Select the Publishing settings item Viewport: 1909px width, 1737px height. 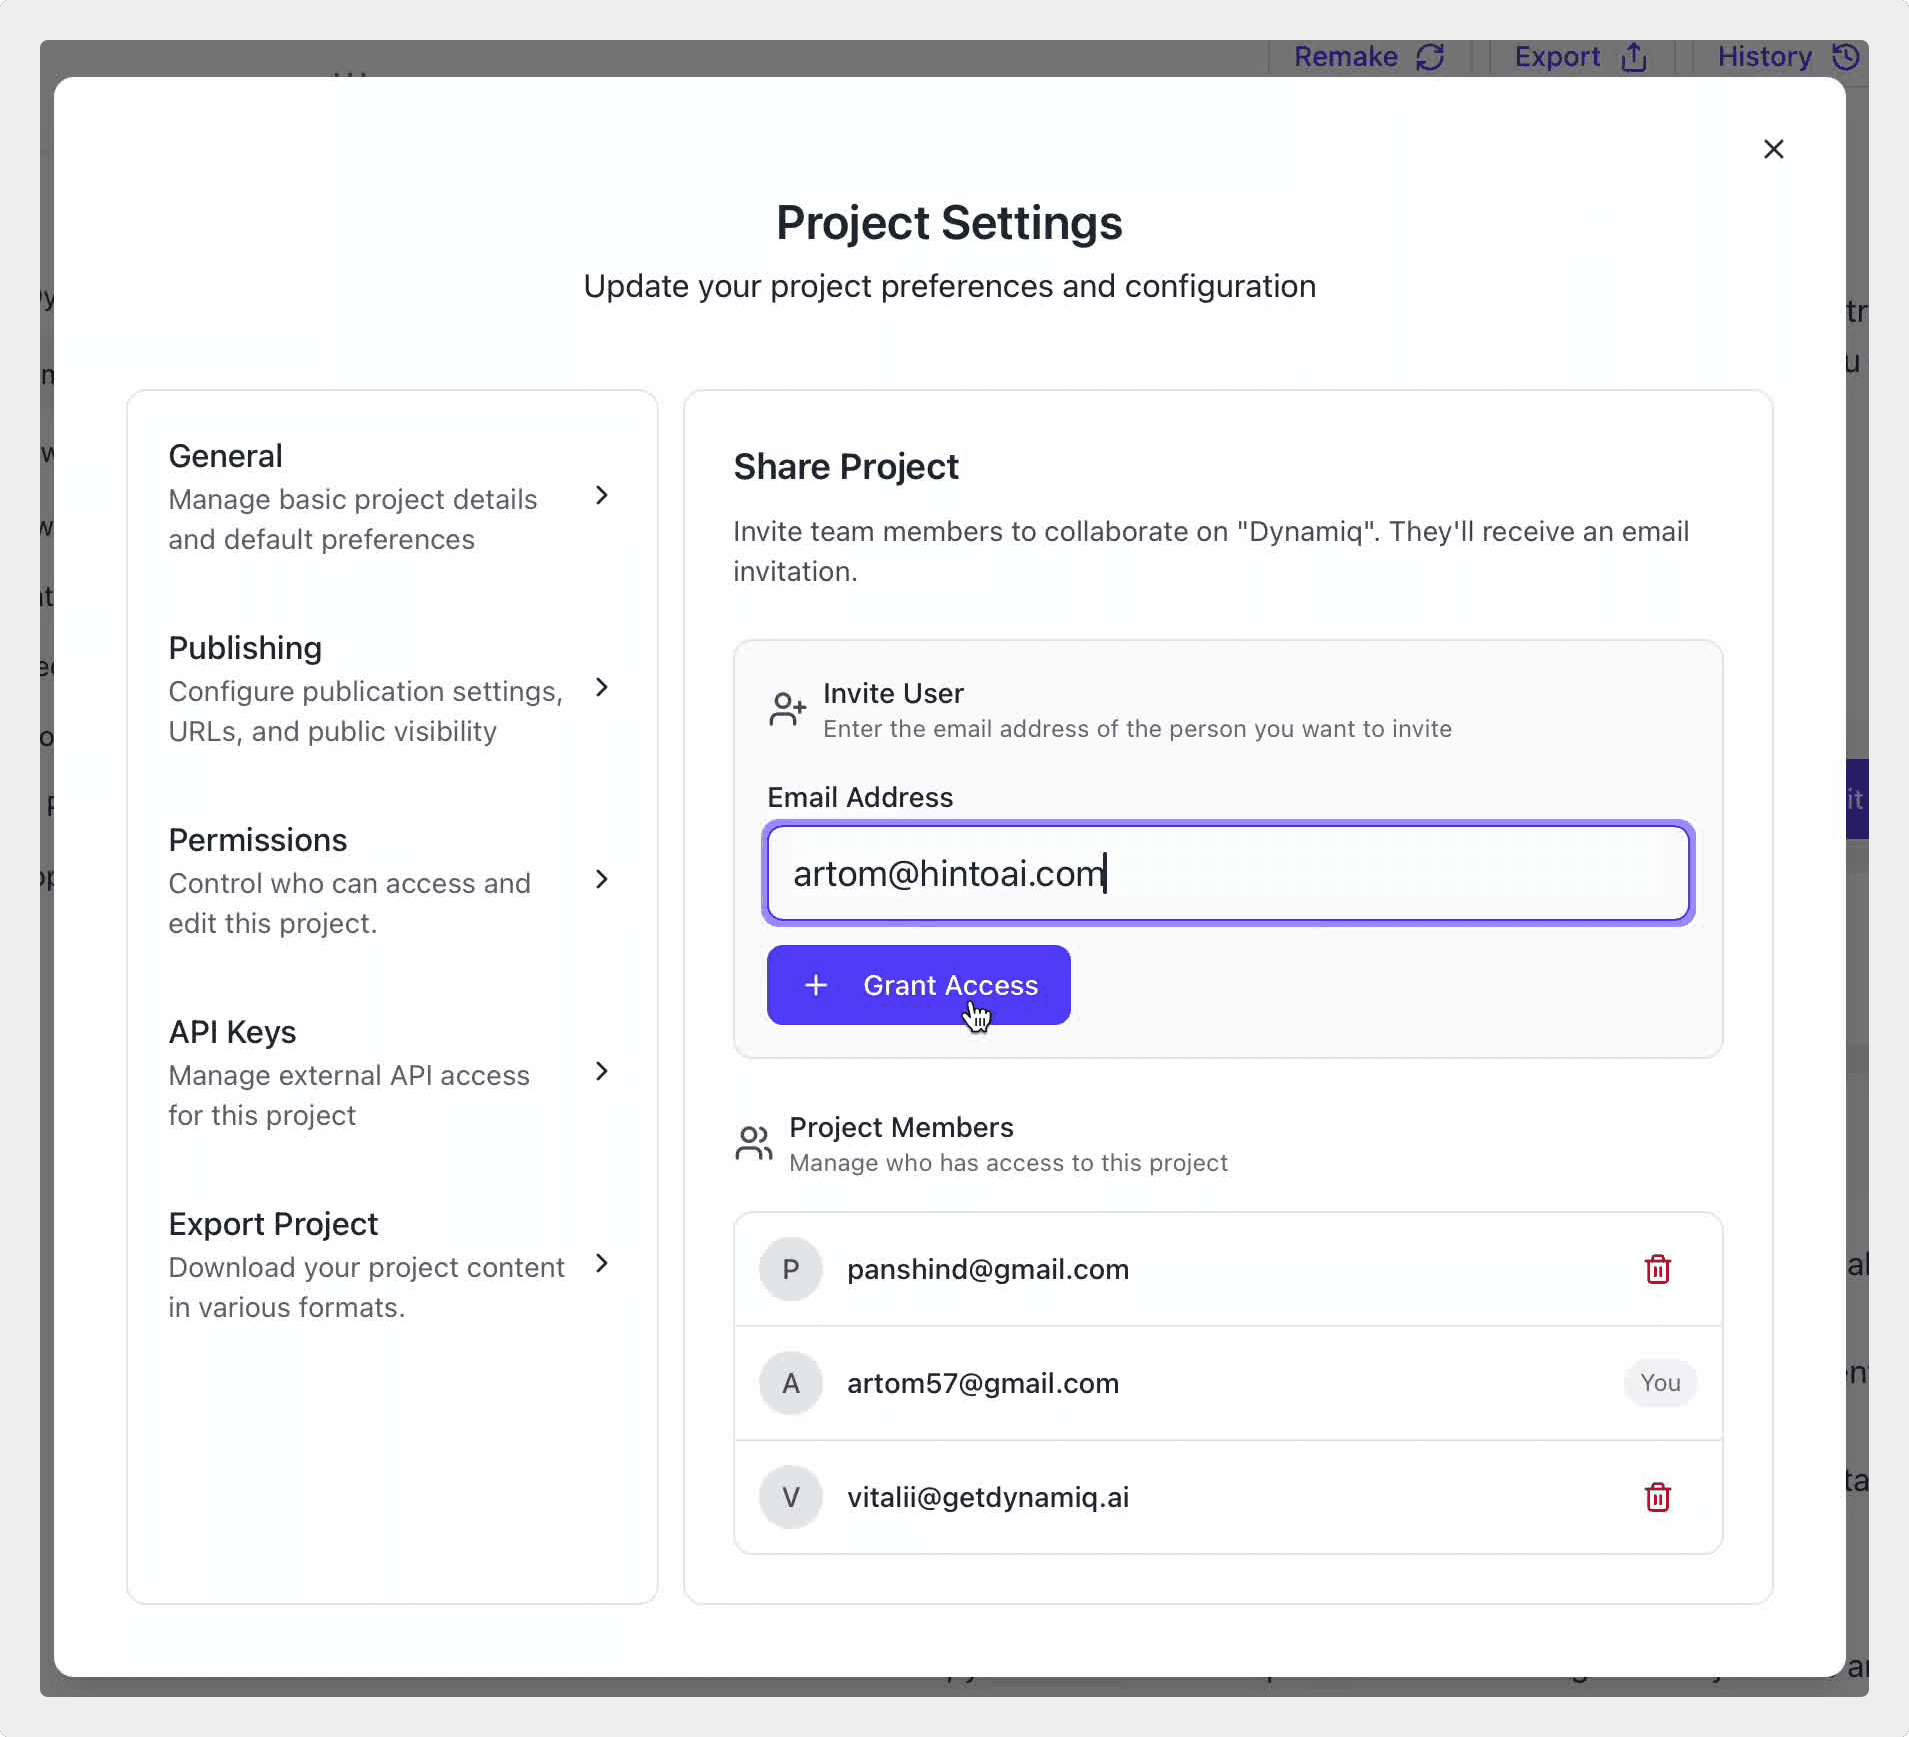click(366, 689)
